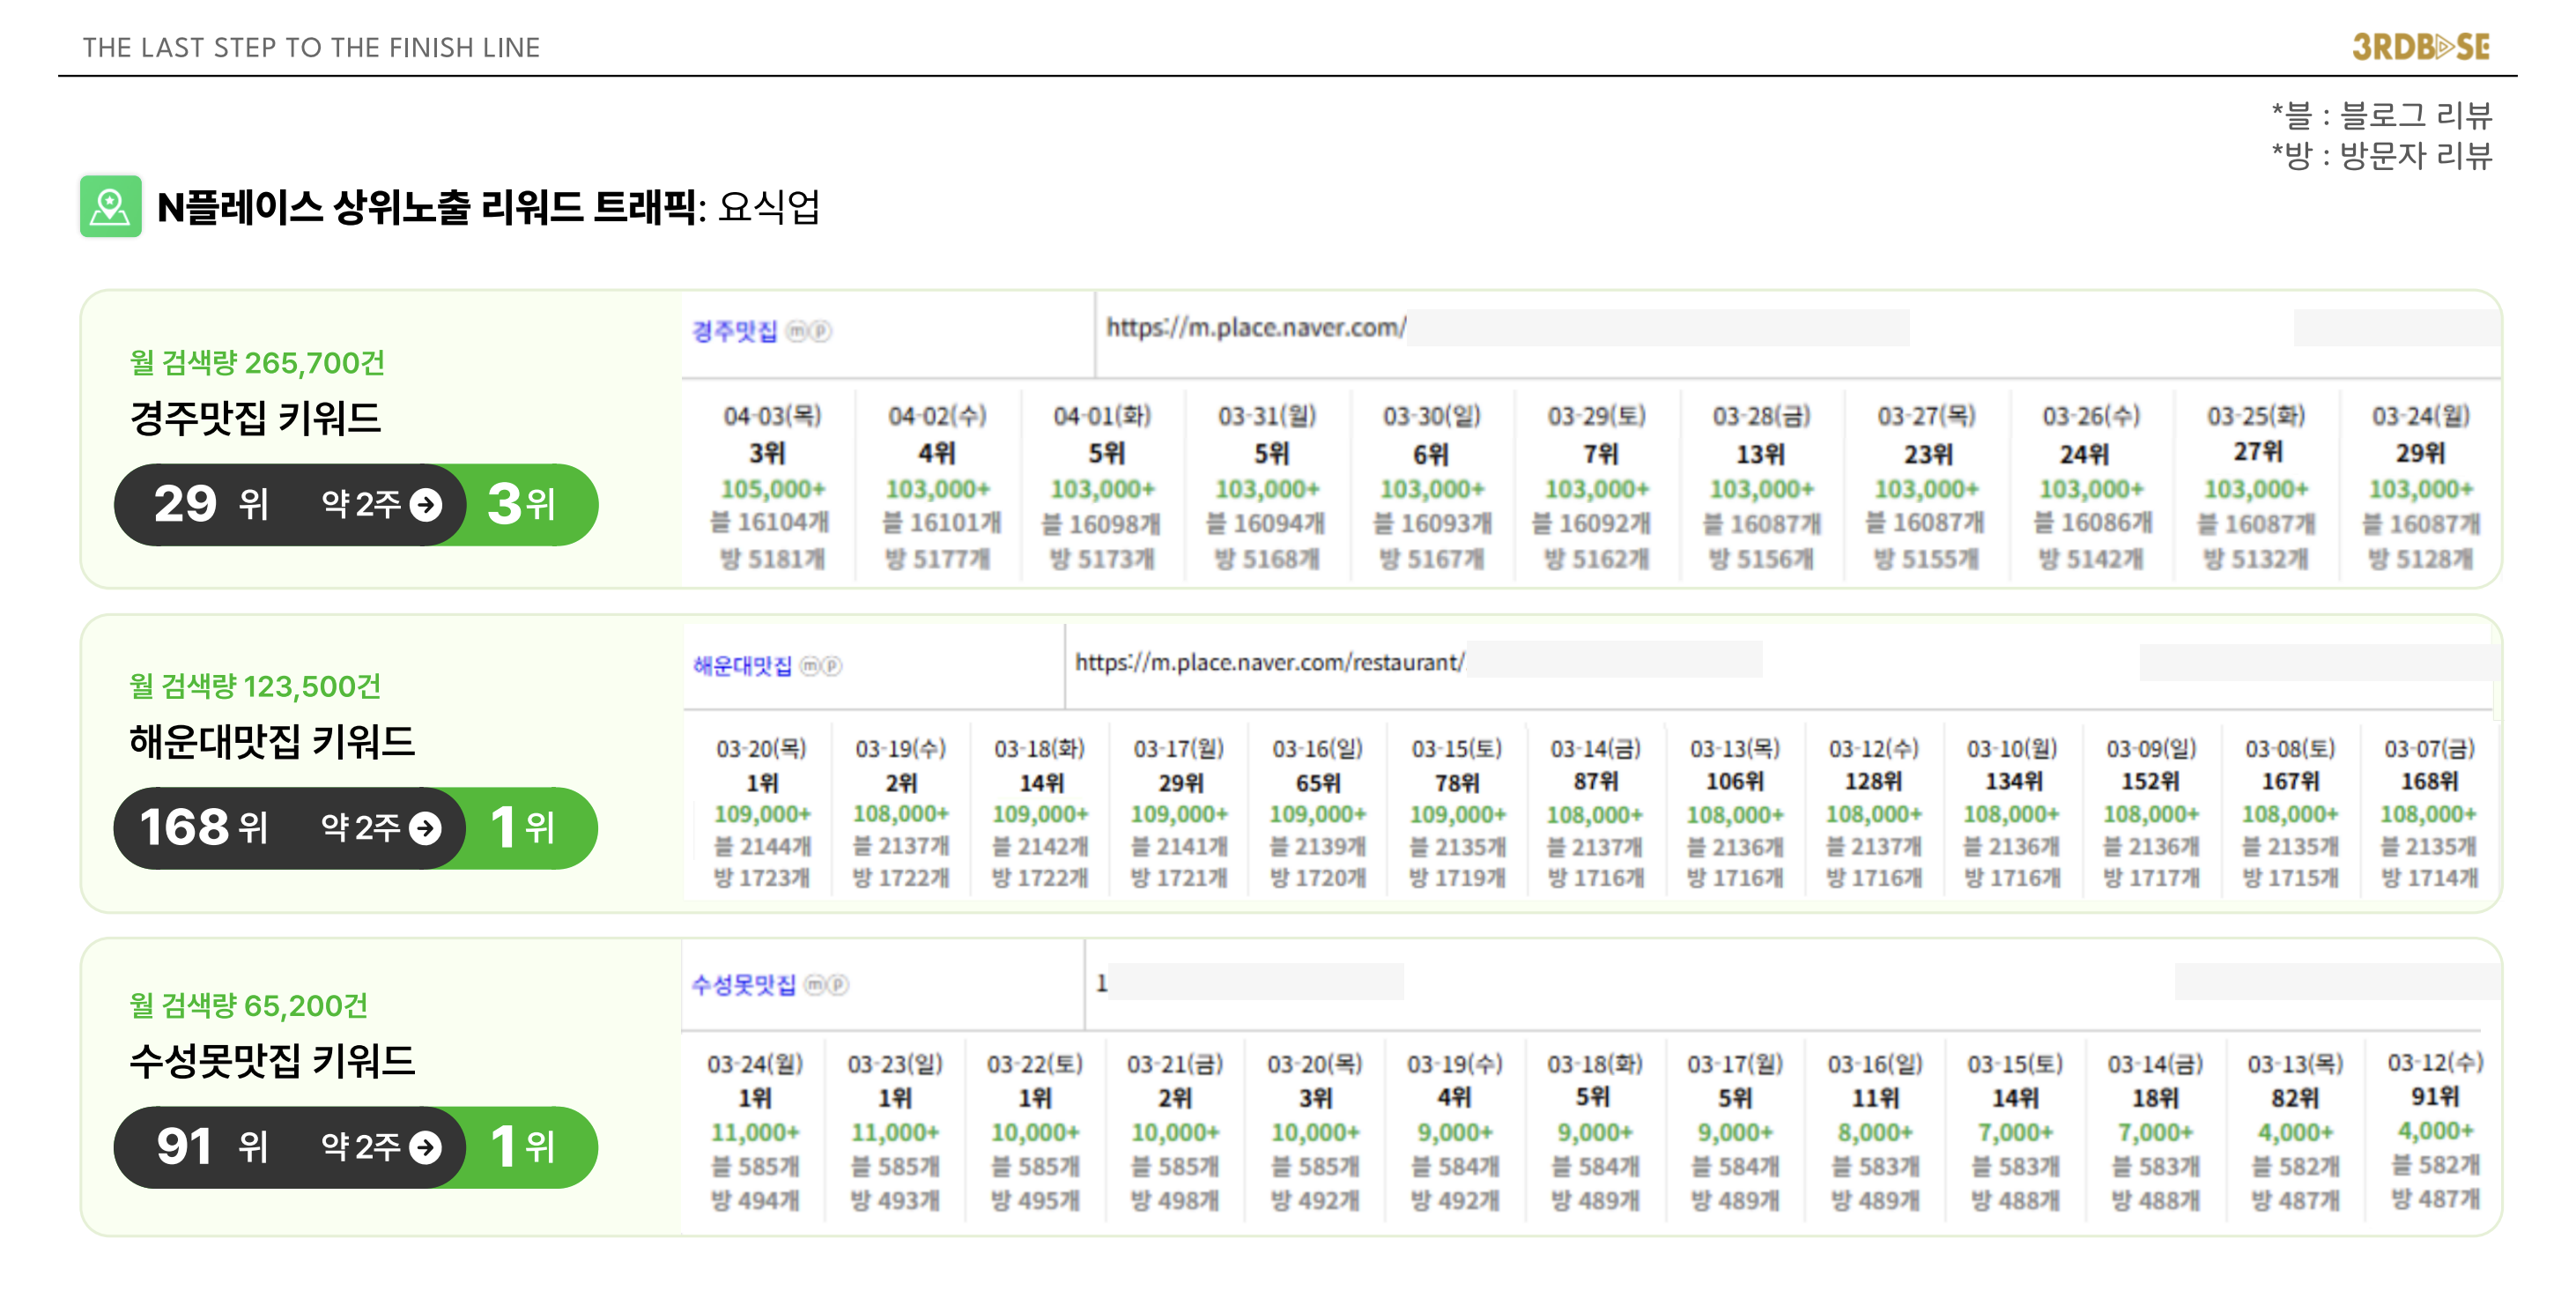This screenshot has height=1298, width=2576.
Task: Click the arrow circle icon in 수성못맛집 rank pill
Action: pos(426,1147)
